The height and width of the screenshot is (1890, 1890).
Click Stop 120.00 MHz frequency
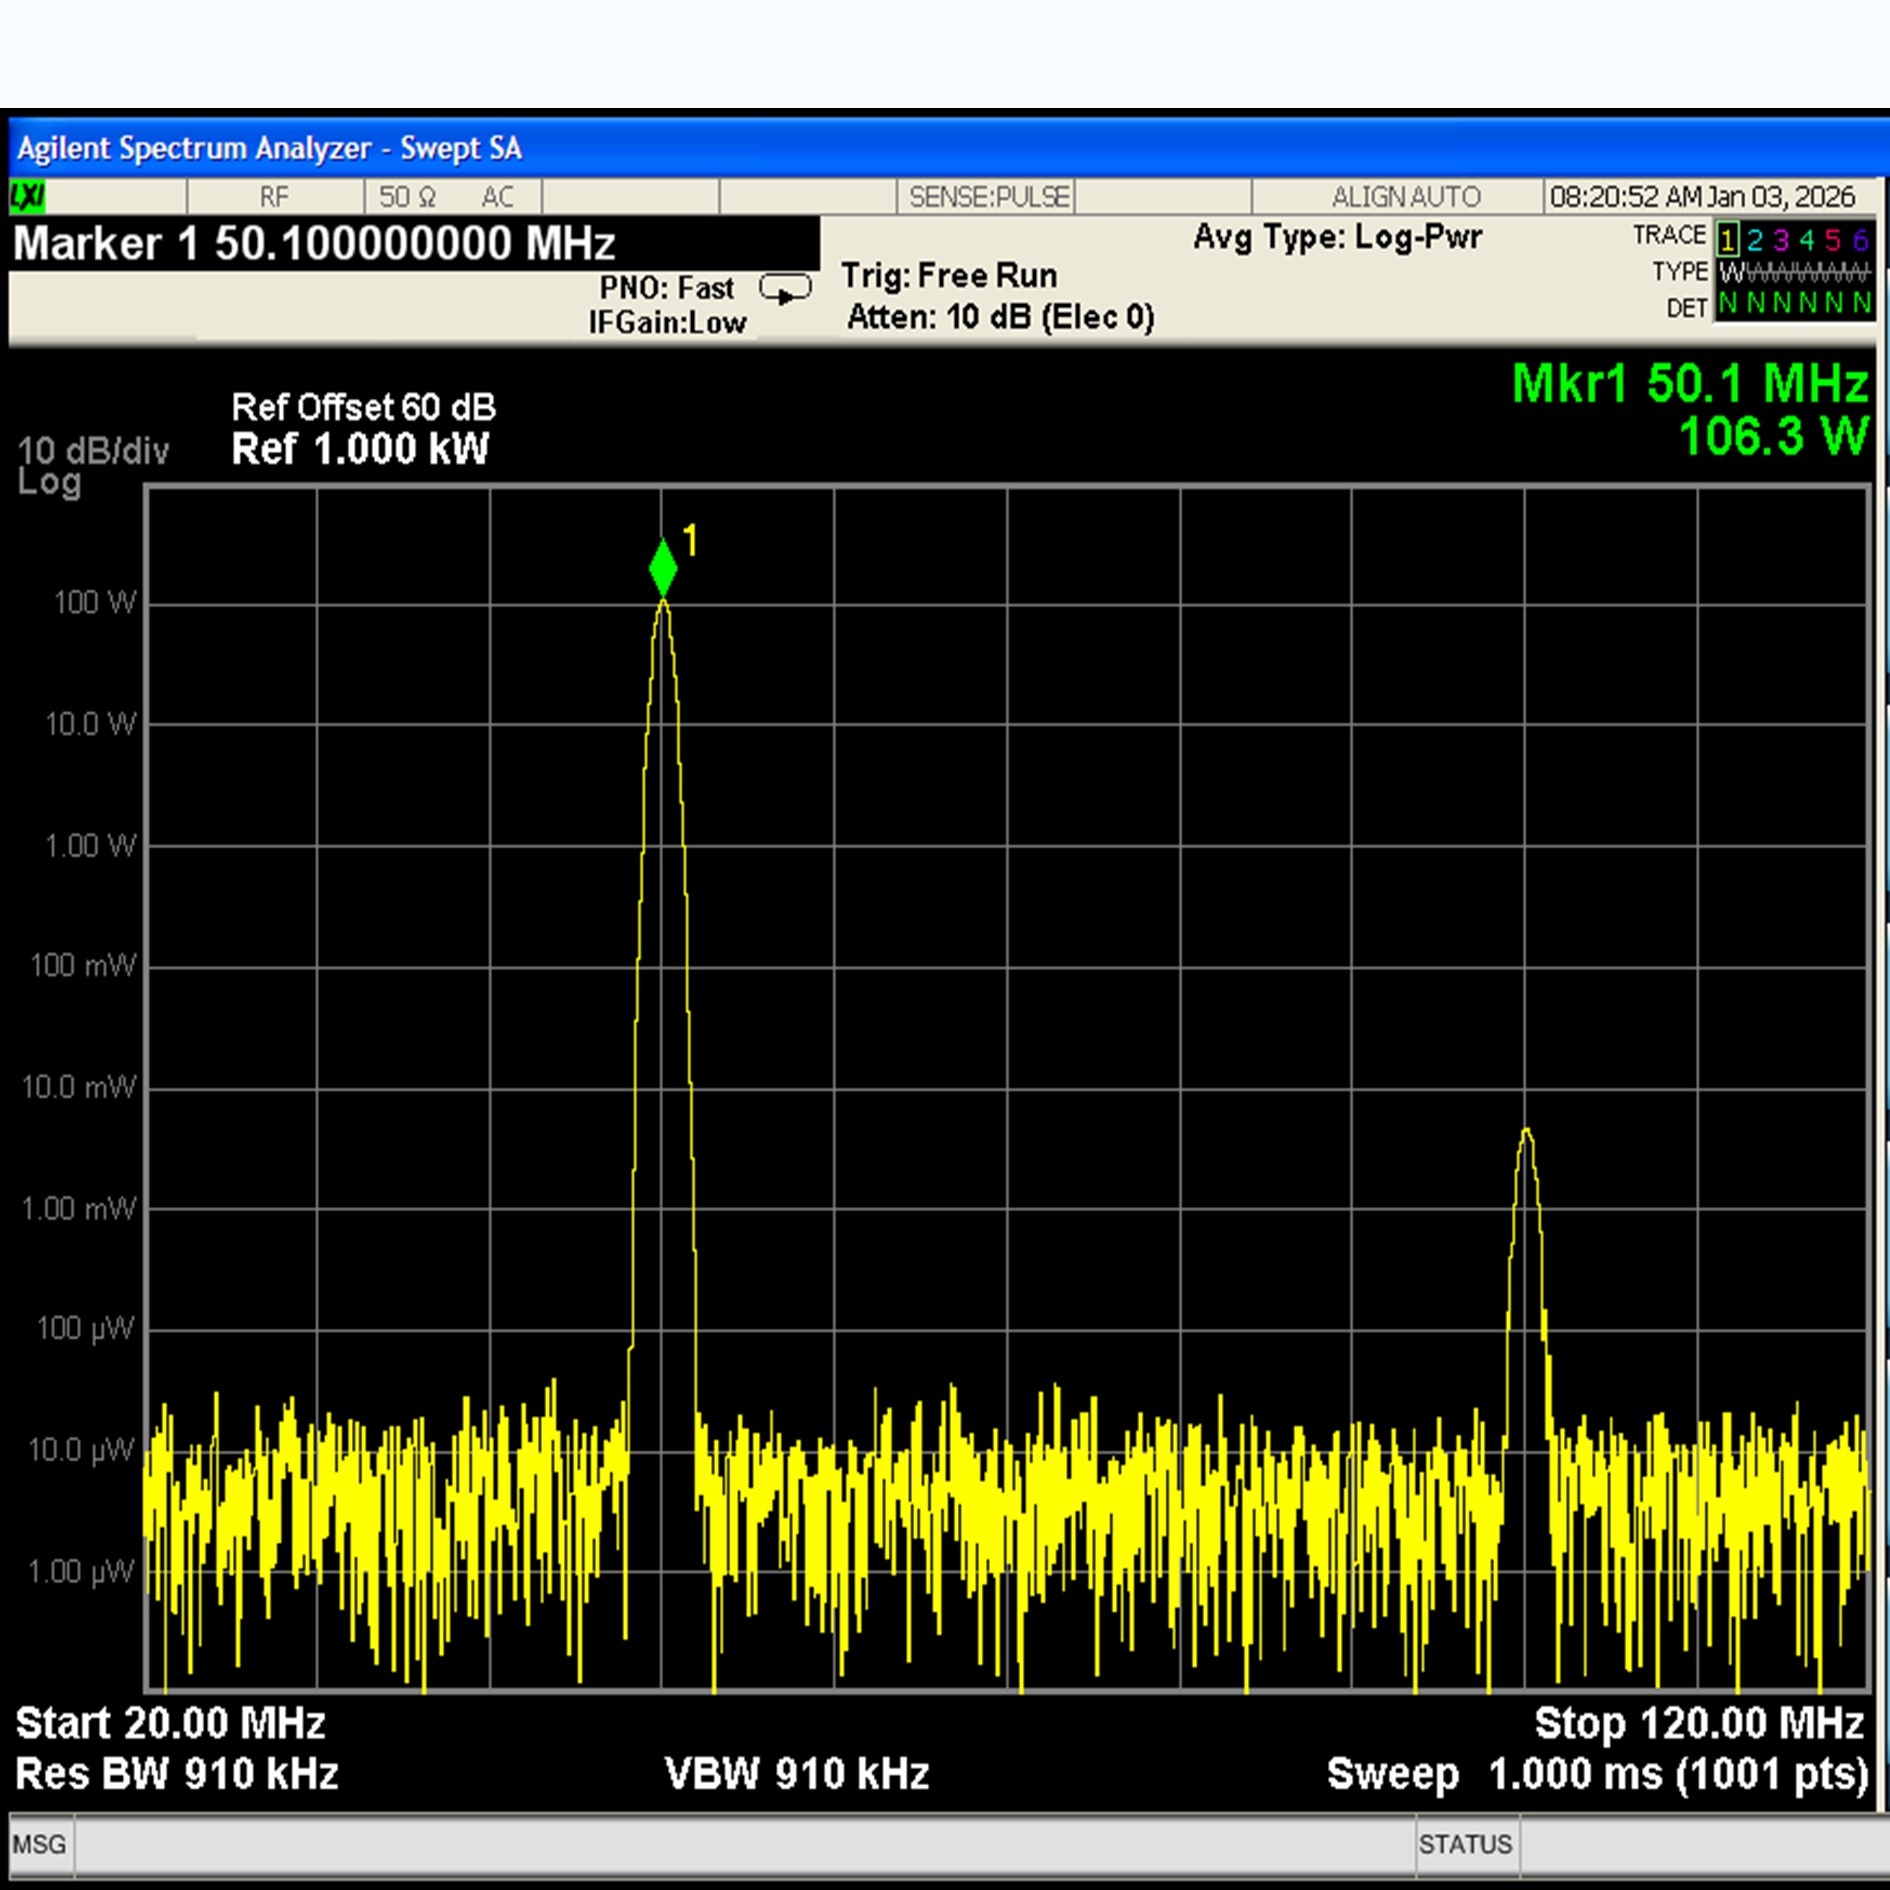pyautogui.click(x=1699, y=1723)
